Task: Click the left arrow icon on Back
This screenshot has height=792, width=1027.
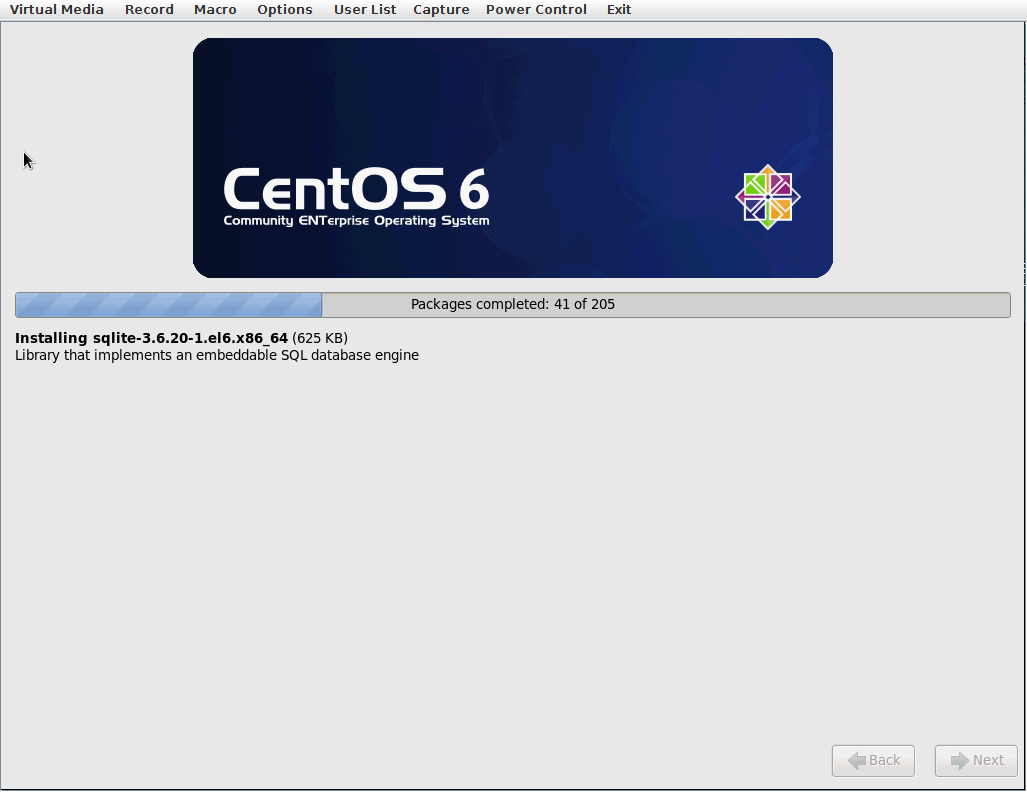Action: [856, 761]
